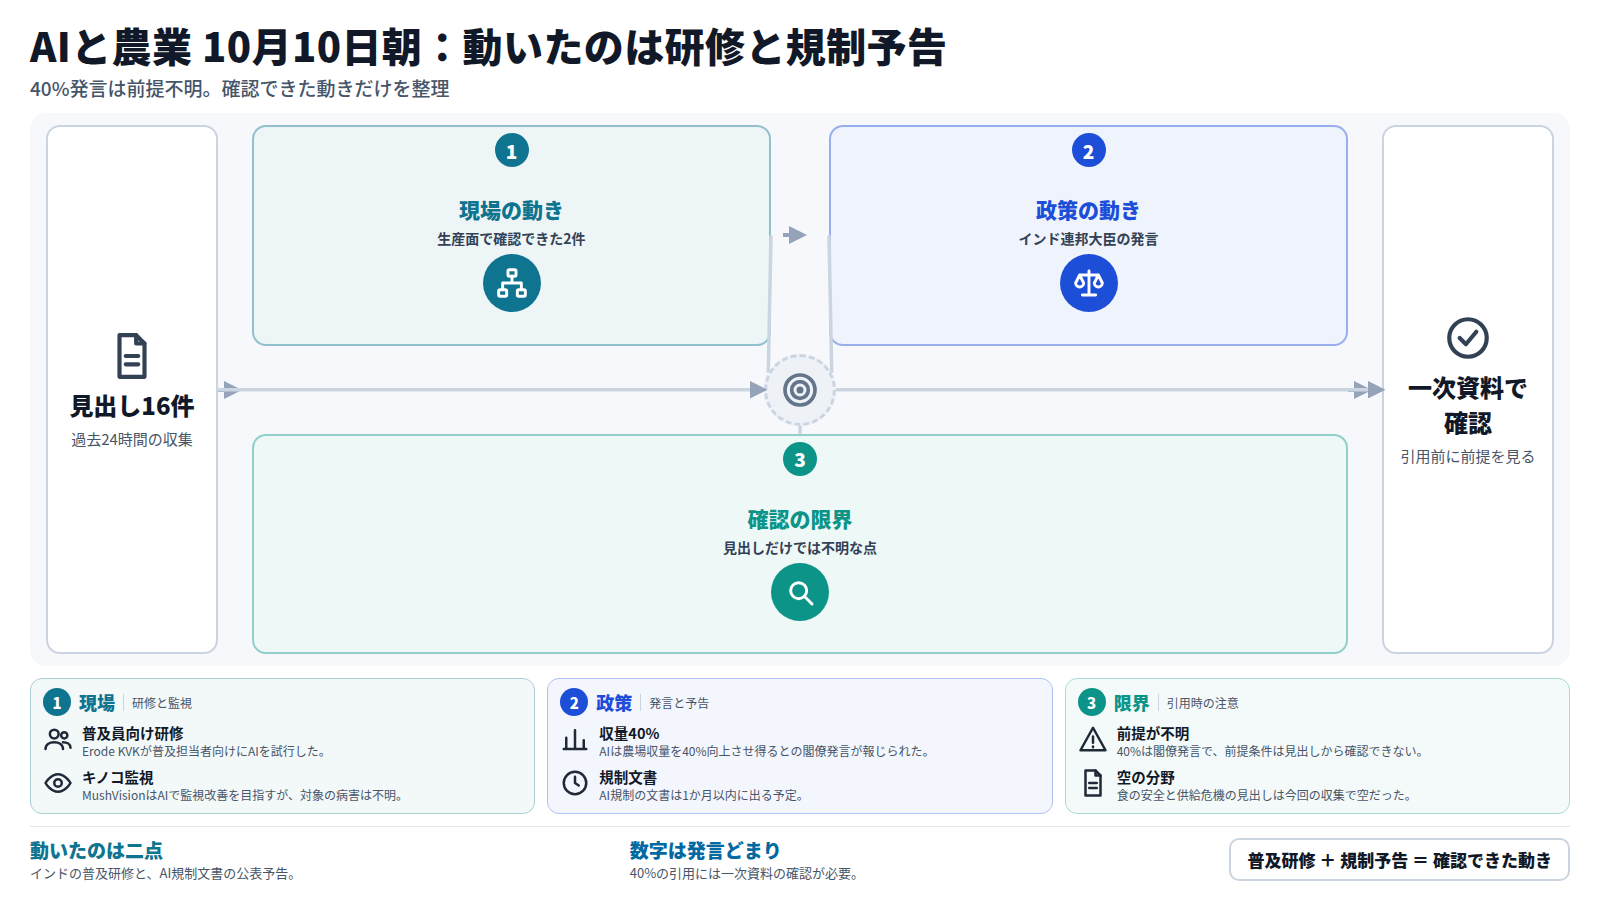The height and width of the screenshot is (900, 1600).
Task: Click the bar chart icon beside 収量40%
Action: (x=575, y=740)
